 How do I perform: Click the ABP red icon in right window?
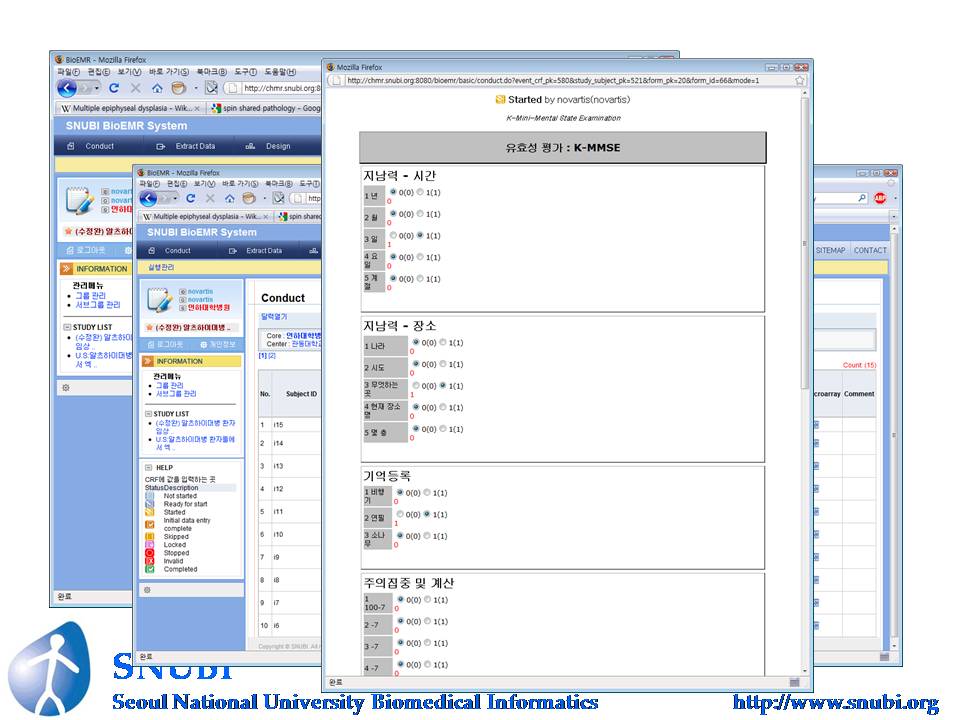click(880, 198)
